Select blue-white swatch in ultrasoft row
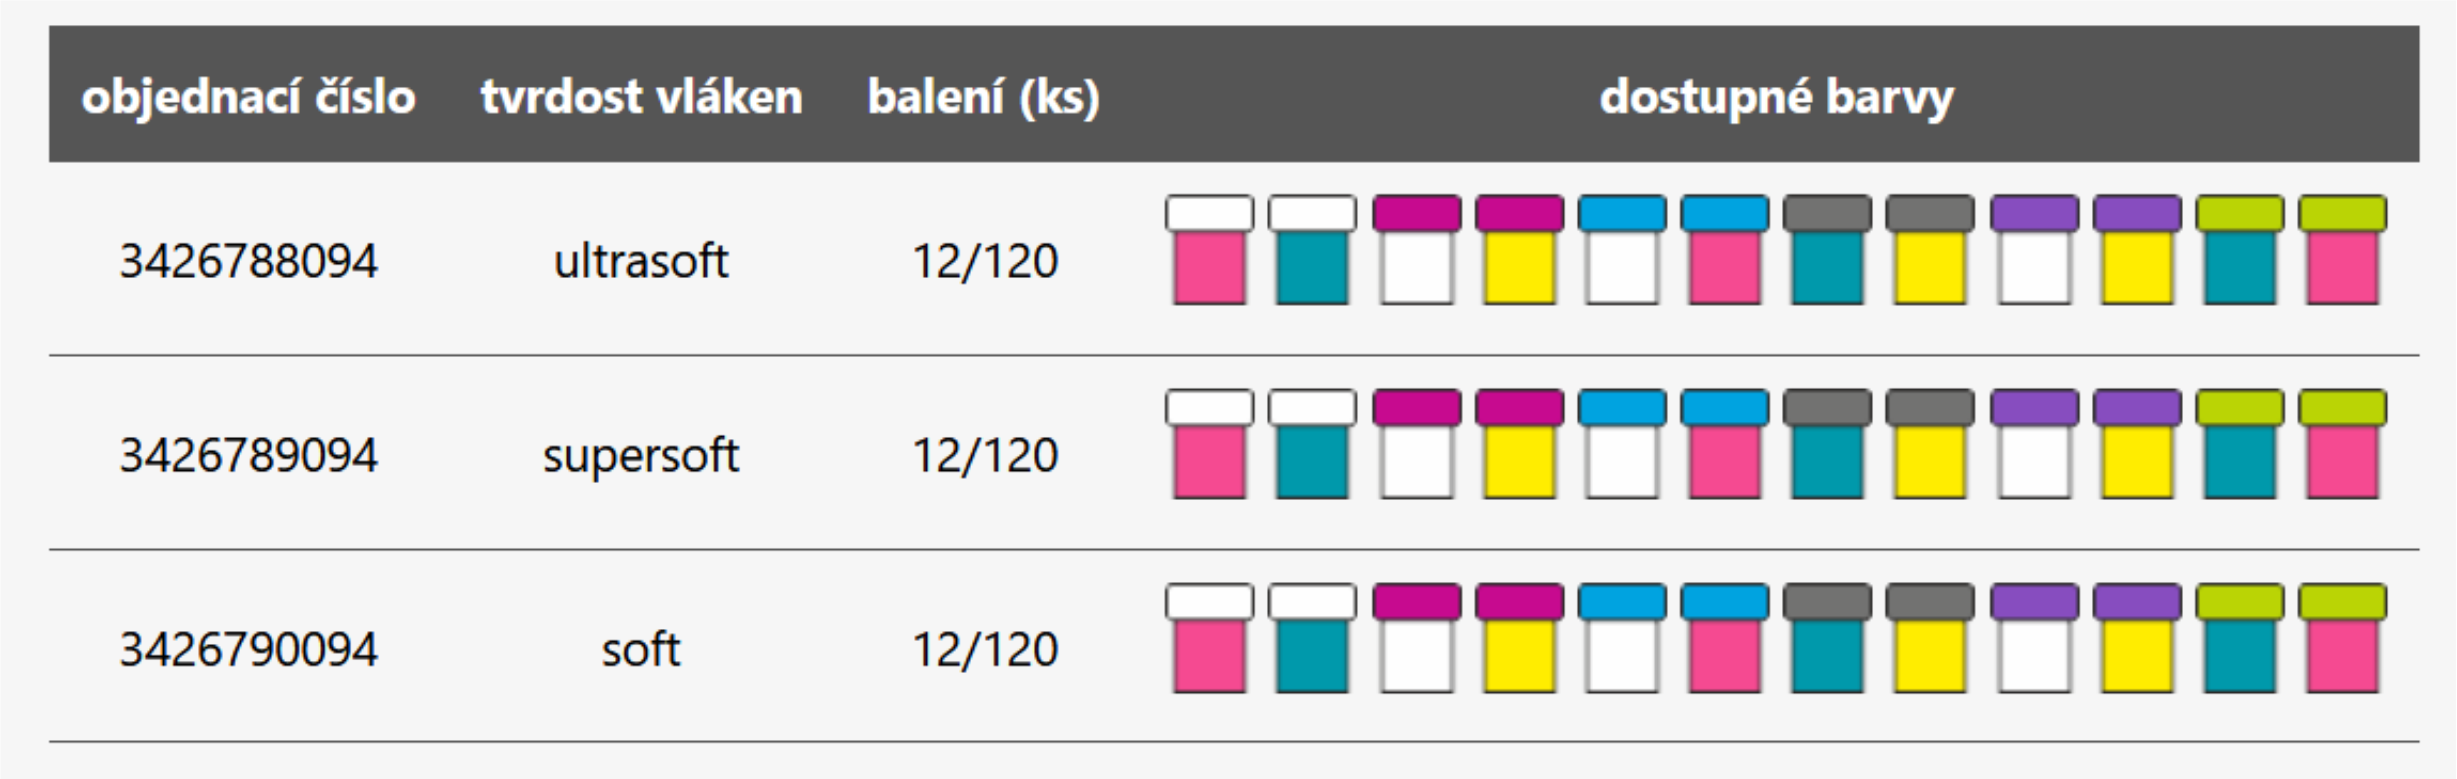The height and width of the screenshot is (779, 2457). [x=1622, y=250]
